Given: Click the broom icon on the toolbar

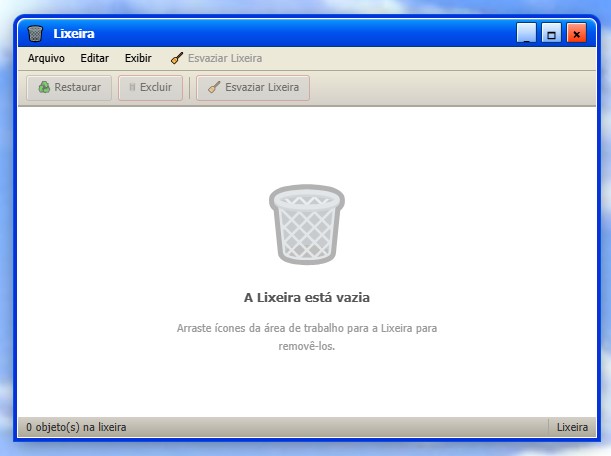Looking at the screenshot, I should (x=213, y=88).
